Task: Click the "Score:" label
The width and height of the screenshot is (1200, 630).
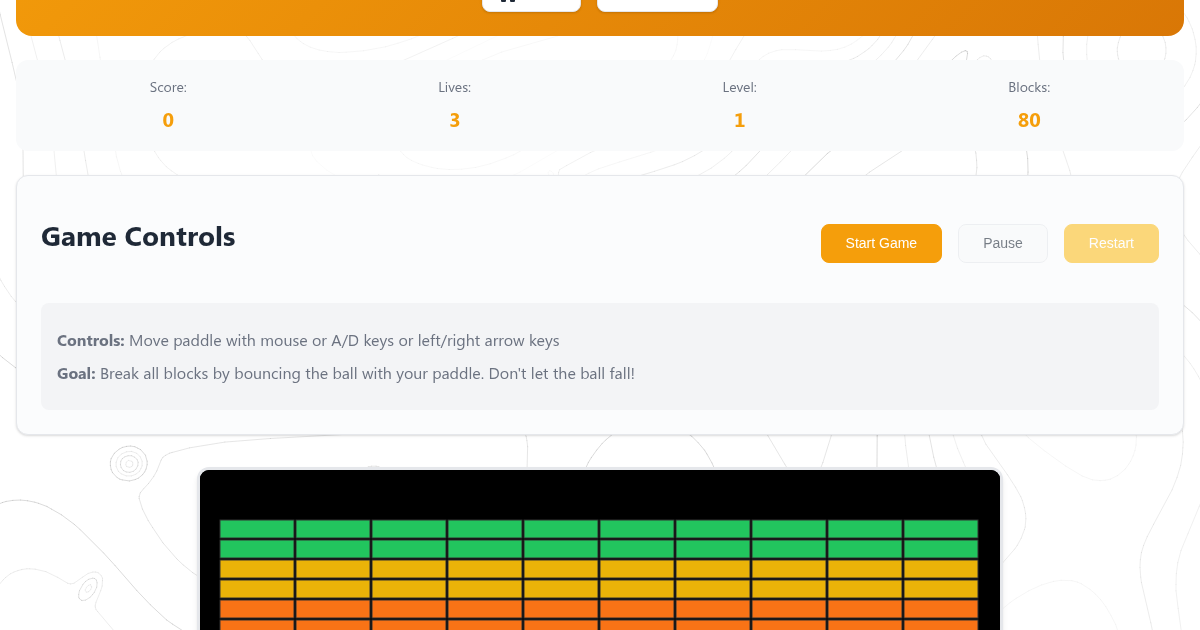Action: pyautogui.click(x=168, y=88)
